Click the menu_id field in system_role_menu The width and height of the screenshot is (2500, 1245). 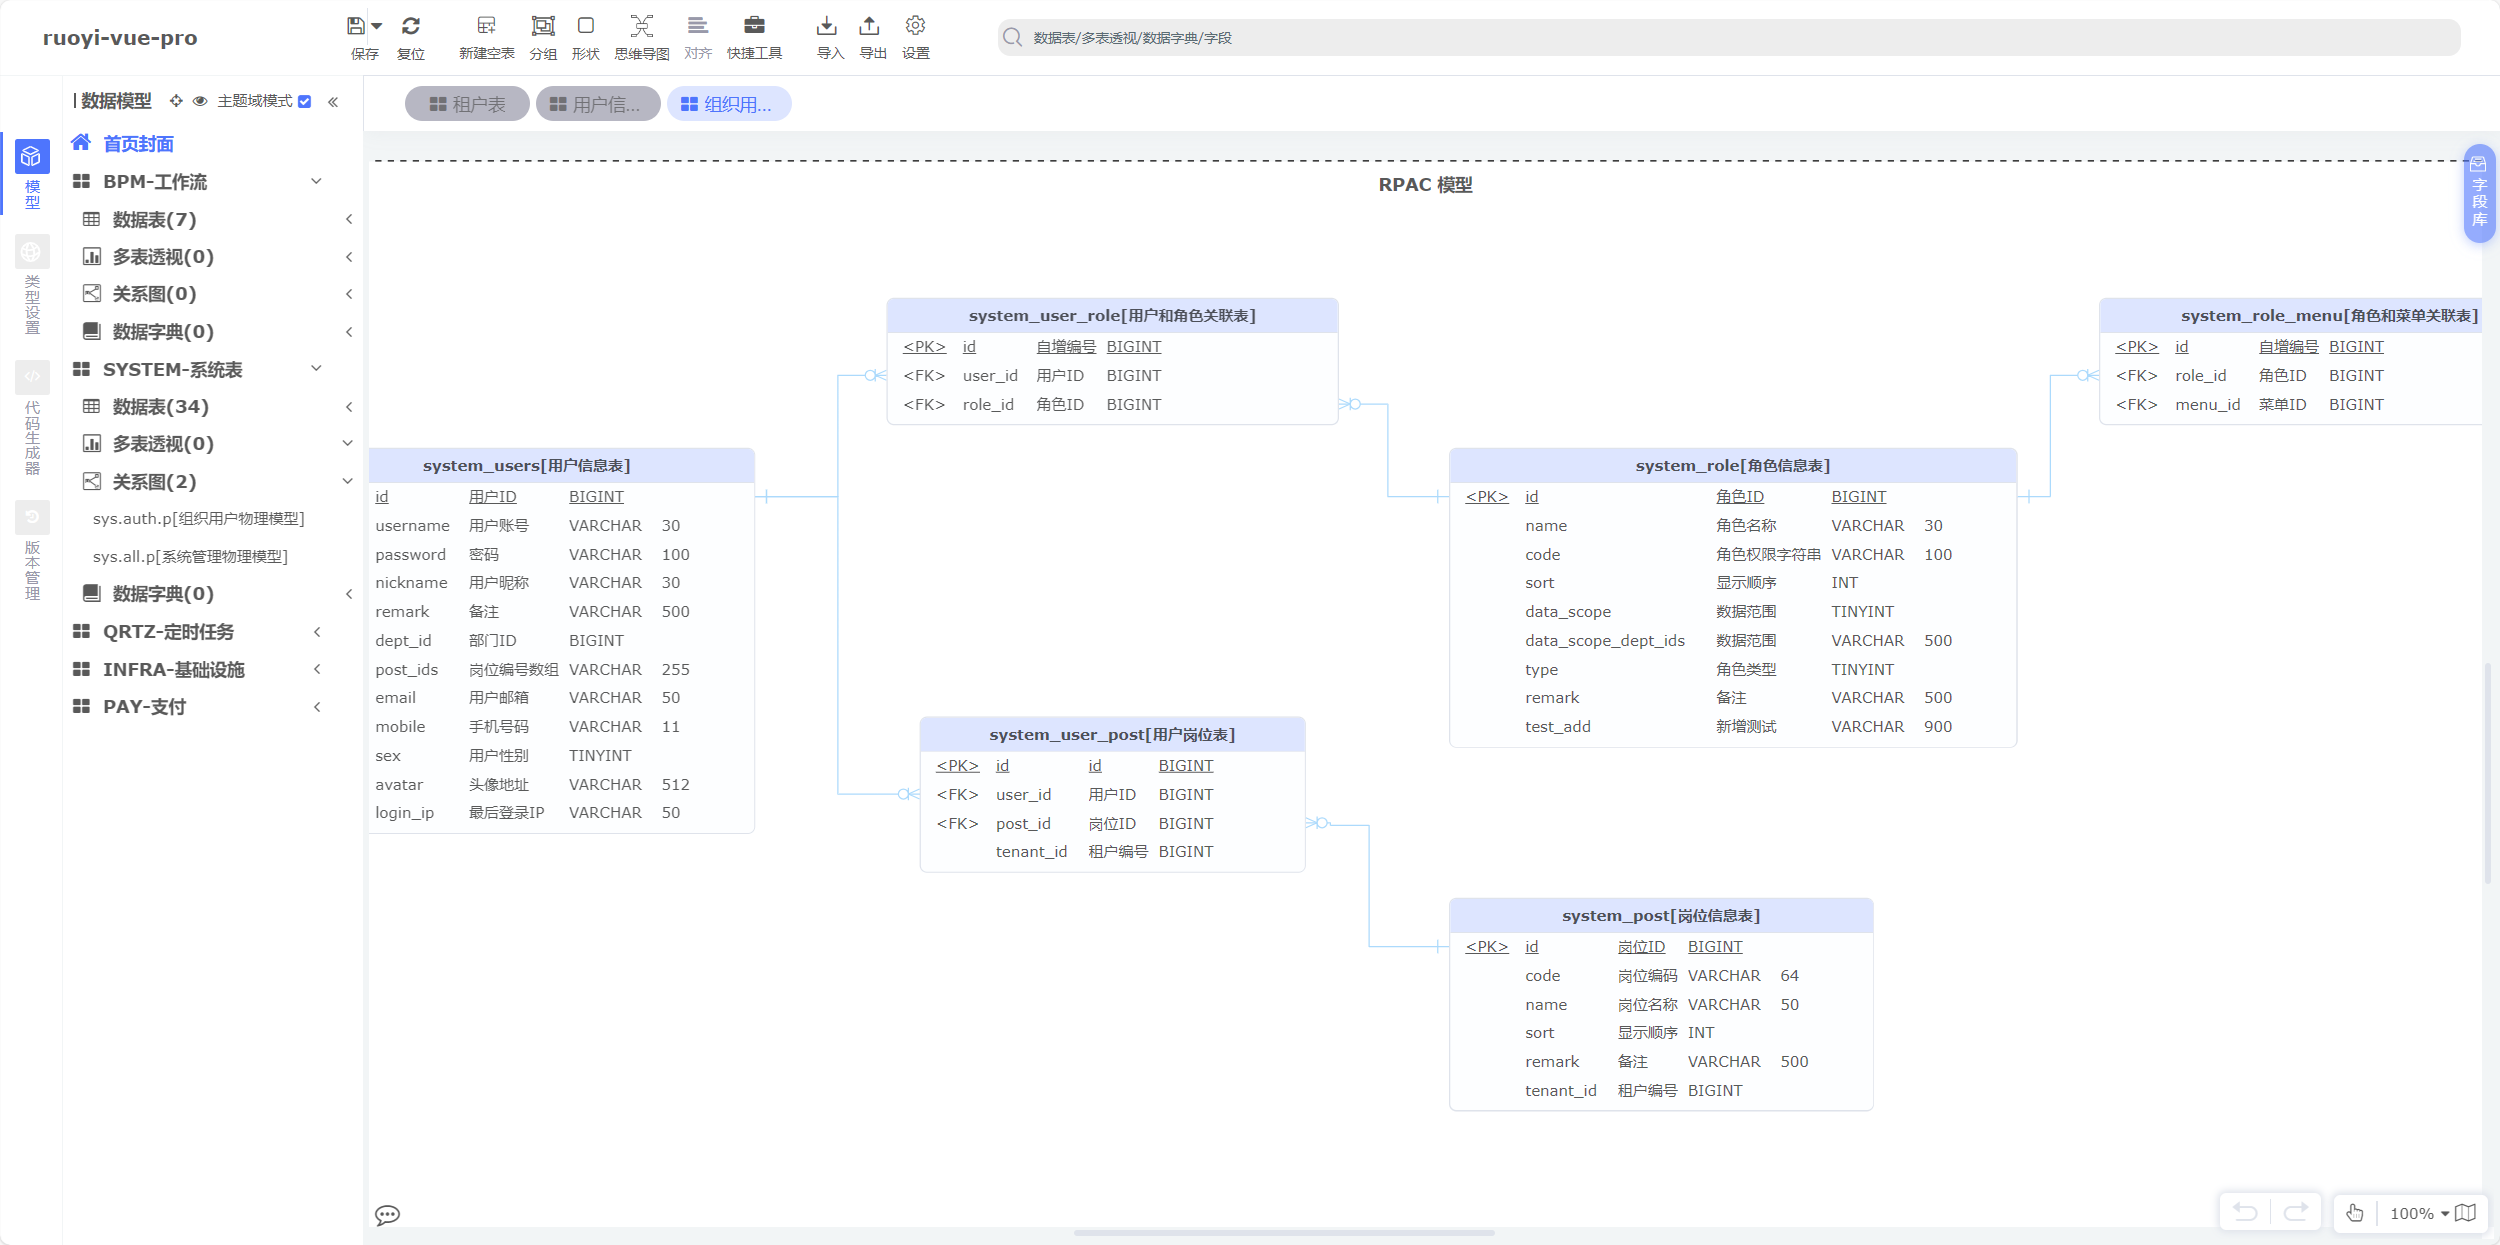pyautogui.click(x=2207, y=405)
